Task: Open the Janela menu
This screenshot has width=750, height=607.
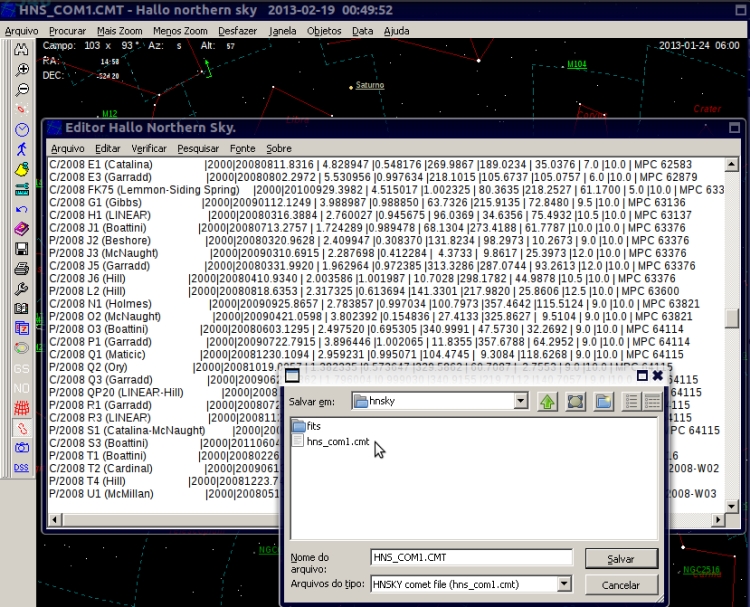Action: (x=282, y=31)
